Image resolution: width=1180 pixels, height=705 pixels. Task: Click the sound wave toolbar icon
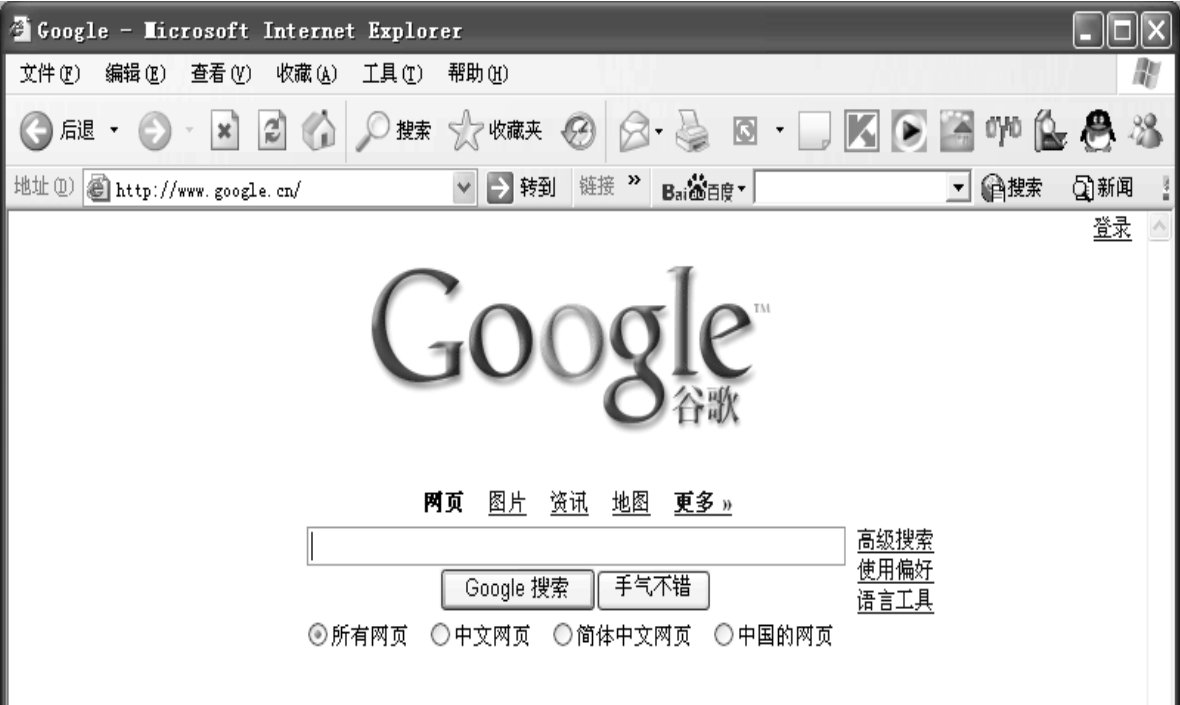point(1003,130)
